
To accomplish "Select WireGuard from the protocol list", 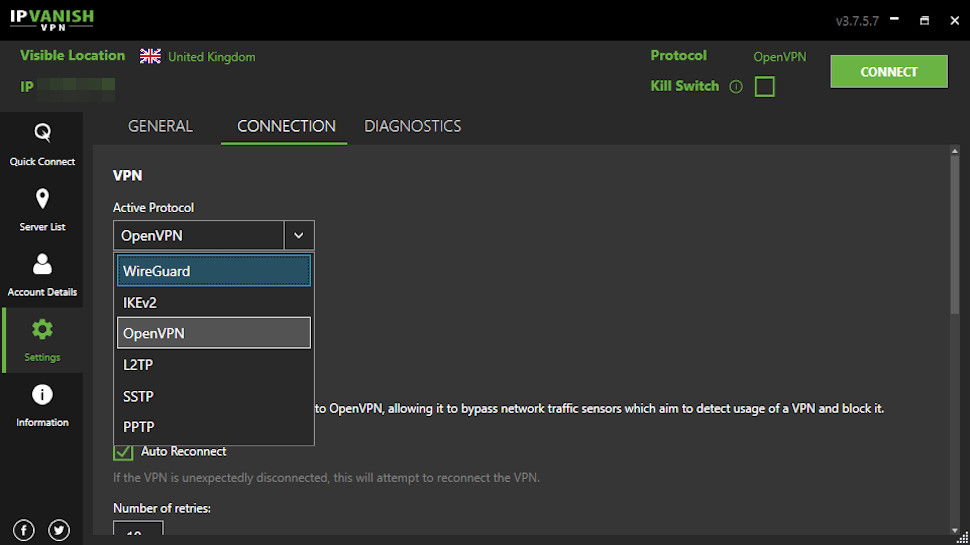I will pyautogui.click(x=214, y=271).
